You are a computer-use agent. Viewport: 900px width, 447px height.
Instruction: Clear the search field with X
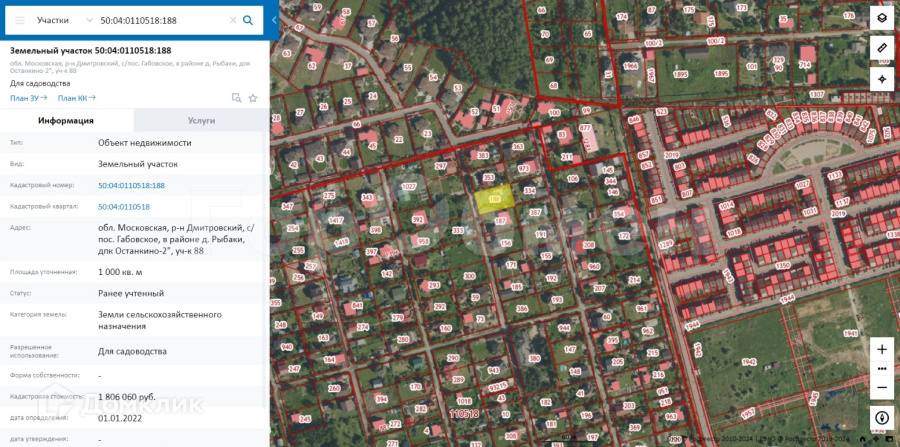233,20
